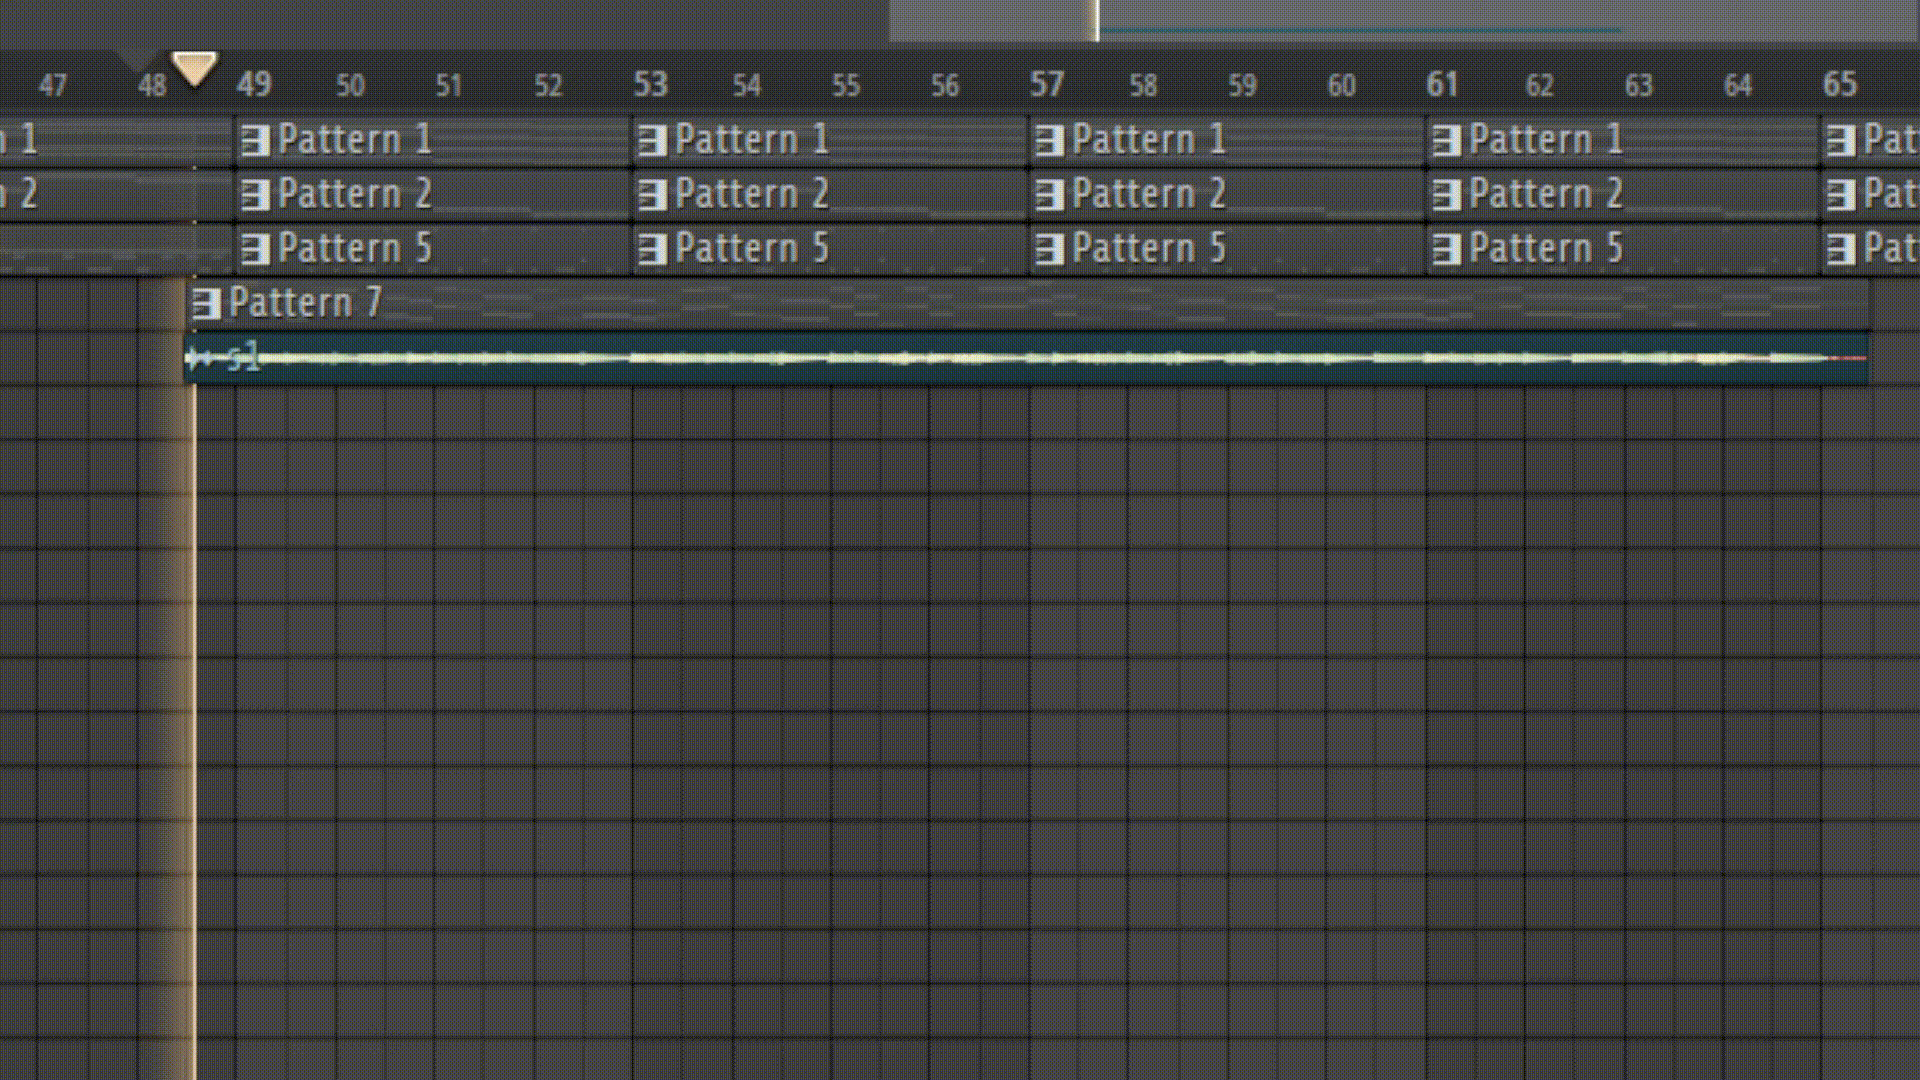Click the Pattern 1 clip icon at bar 49
This screenshot has height=1080, width=1920.
pos(255,140)
